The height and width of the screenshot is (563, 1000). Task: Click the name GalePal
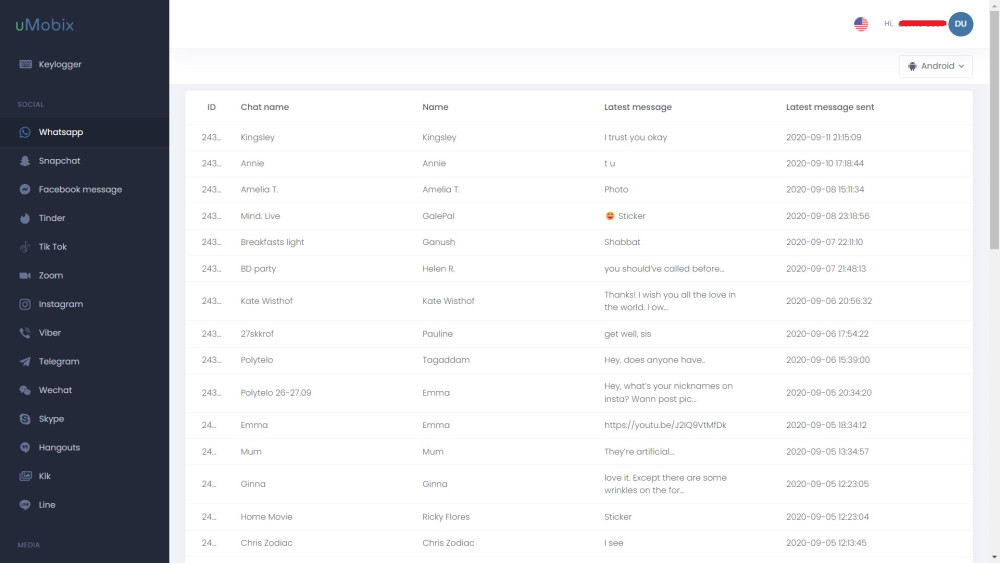point(438,216)
